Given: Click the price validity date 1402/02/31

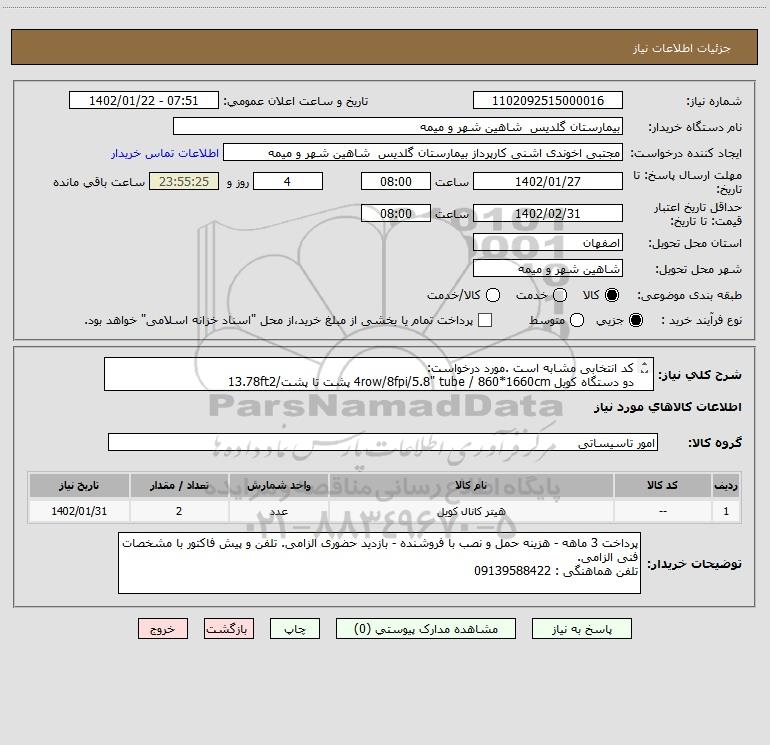Looking at the screenshot, I should pyautogui.click(x=548, y=214).
